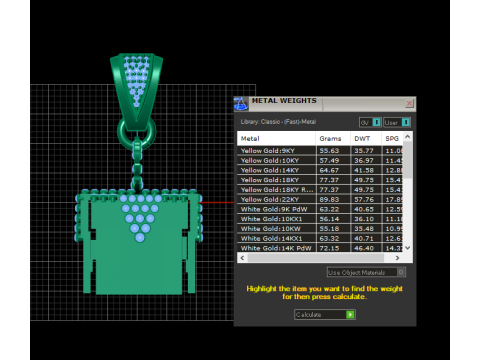
Task: Click the DWT column header
Action: point(366,139)
